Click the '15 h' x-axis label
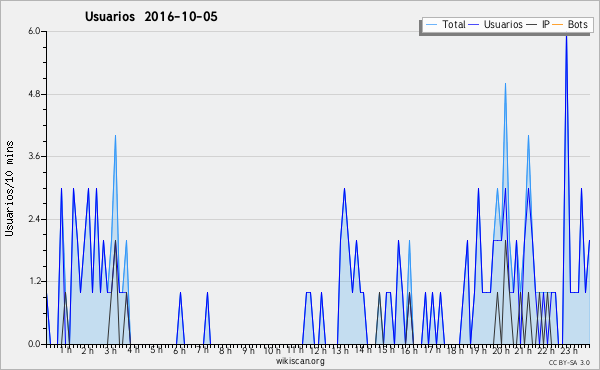Image resolution: width=600 pixels, height=370 pixels. [386, 350]
